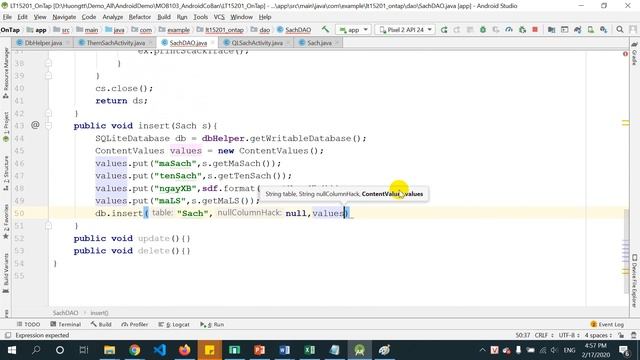The height and width of the screenshot is (360, 640).
Task: Click fold marker on line 51
Action: coord(48,226)
